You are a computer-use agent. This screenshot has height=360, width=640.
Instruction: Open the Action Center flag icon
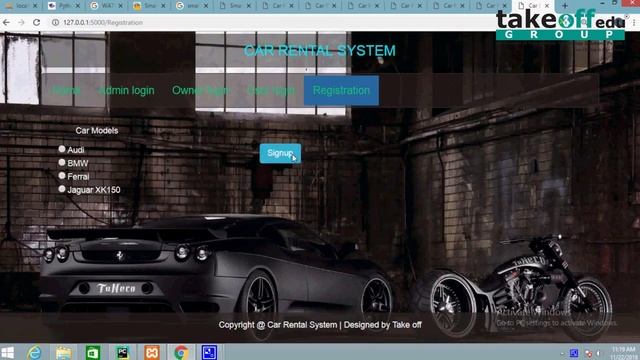click(588, 353)
